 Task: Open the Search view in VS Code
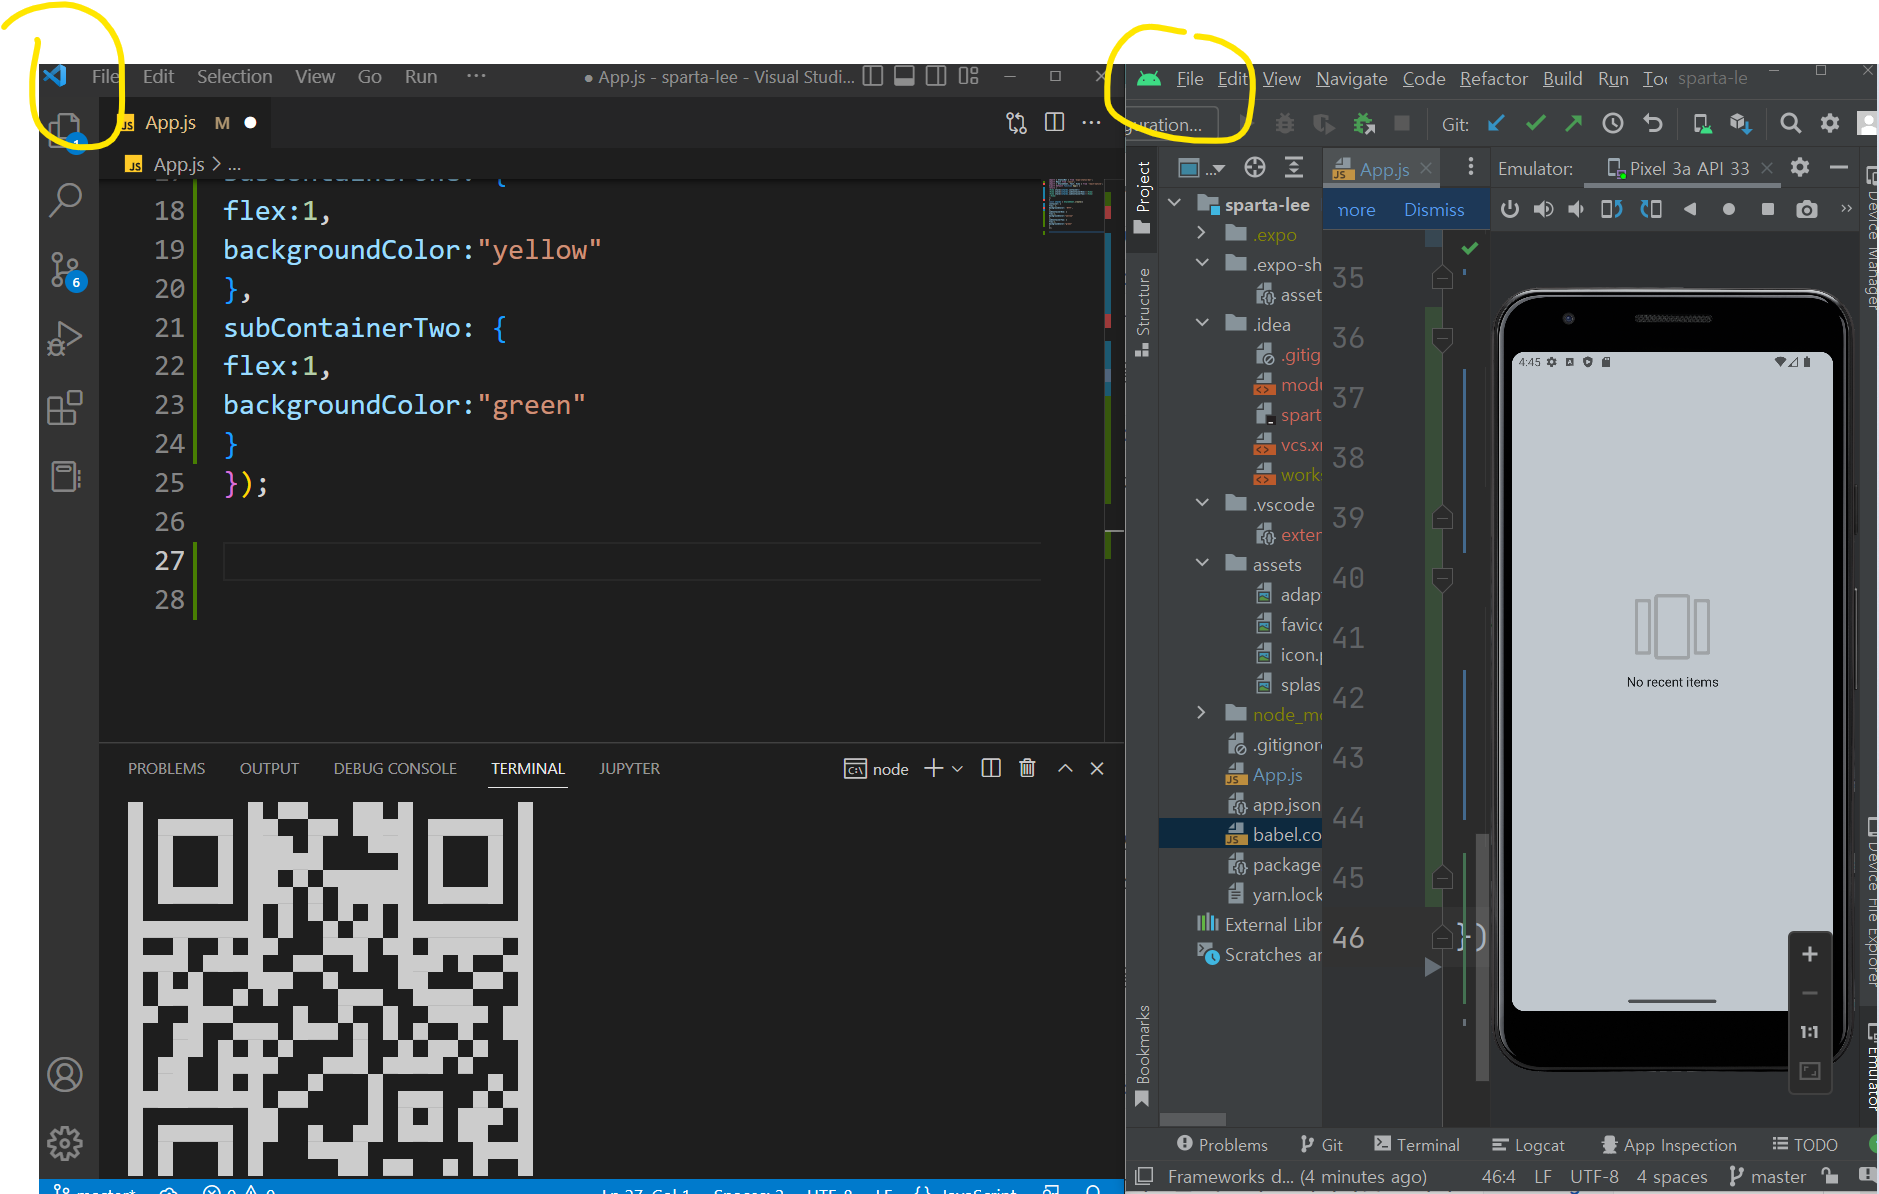66,200
